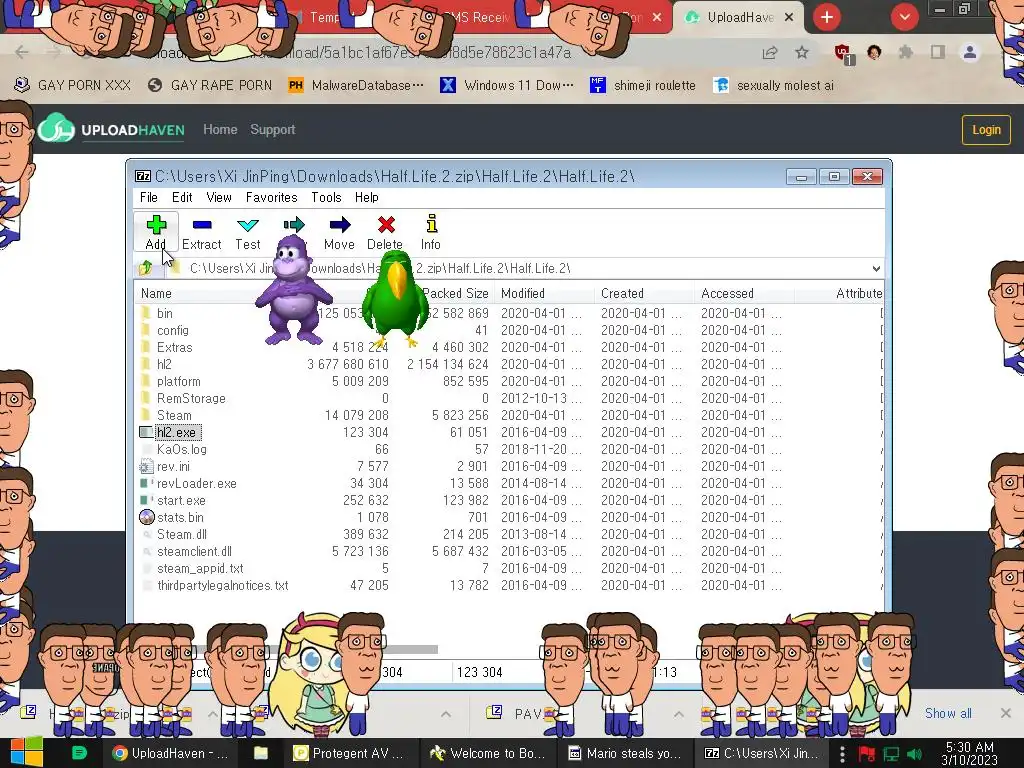Select the hl2.exe file
The width and height of the screenshot is (1024, 768).
pyautogui.click(x=176, y=432)
